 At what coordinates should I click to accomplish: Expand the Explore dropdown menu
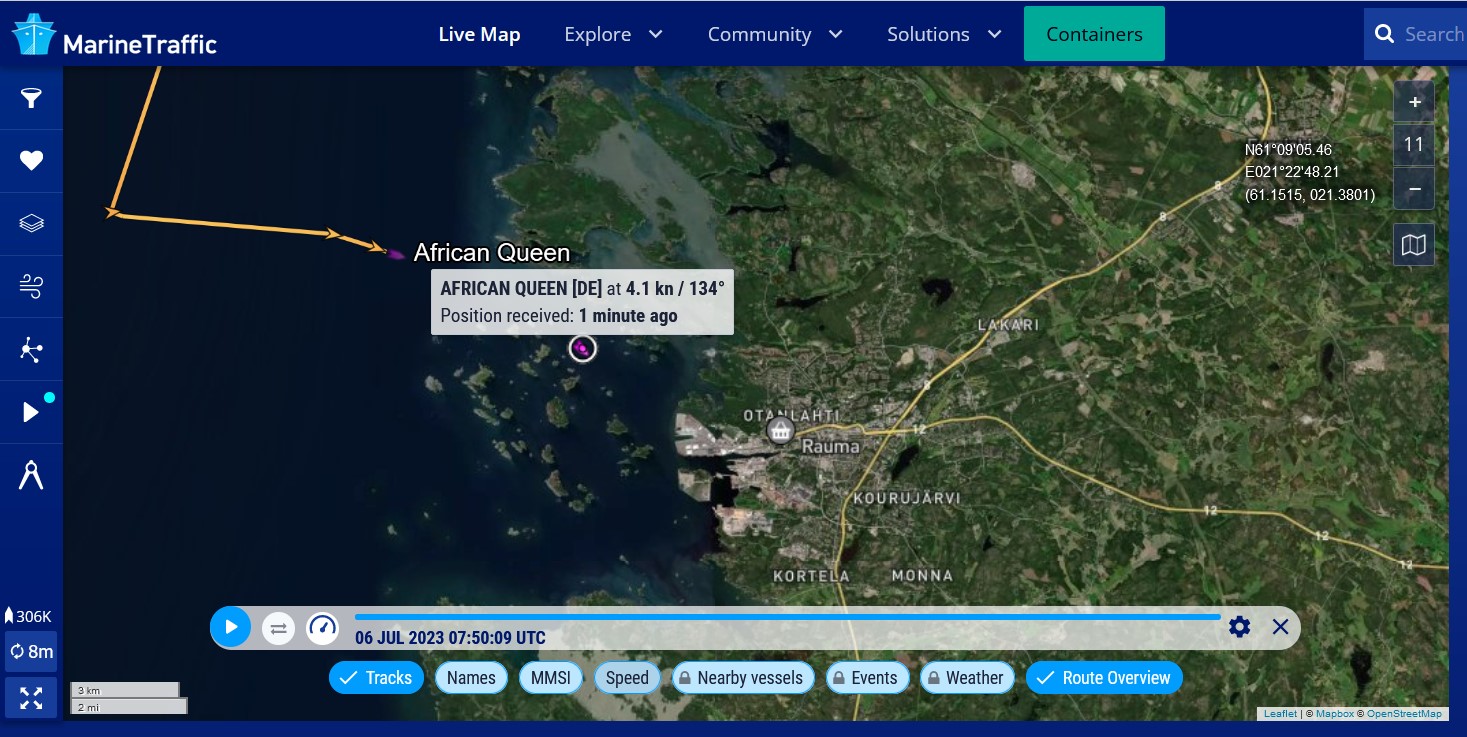(x=613, y=34)
